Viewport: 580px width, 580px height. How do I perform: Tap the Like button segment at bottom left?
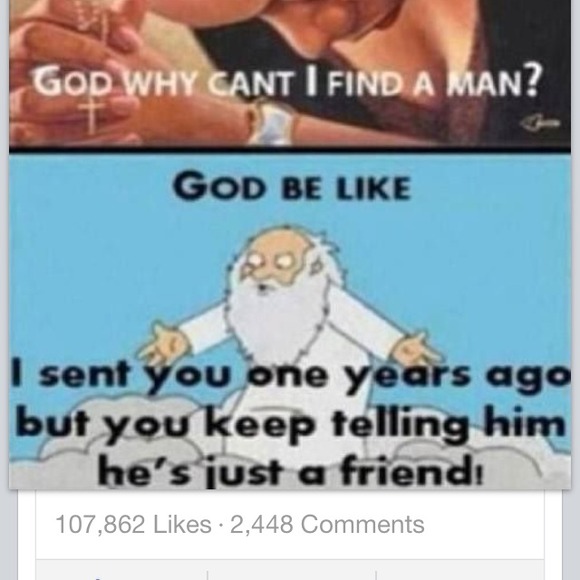point(122,570)
